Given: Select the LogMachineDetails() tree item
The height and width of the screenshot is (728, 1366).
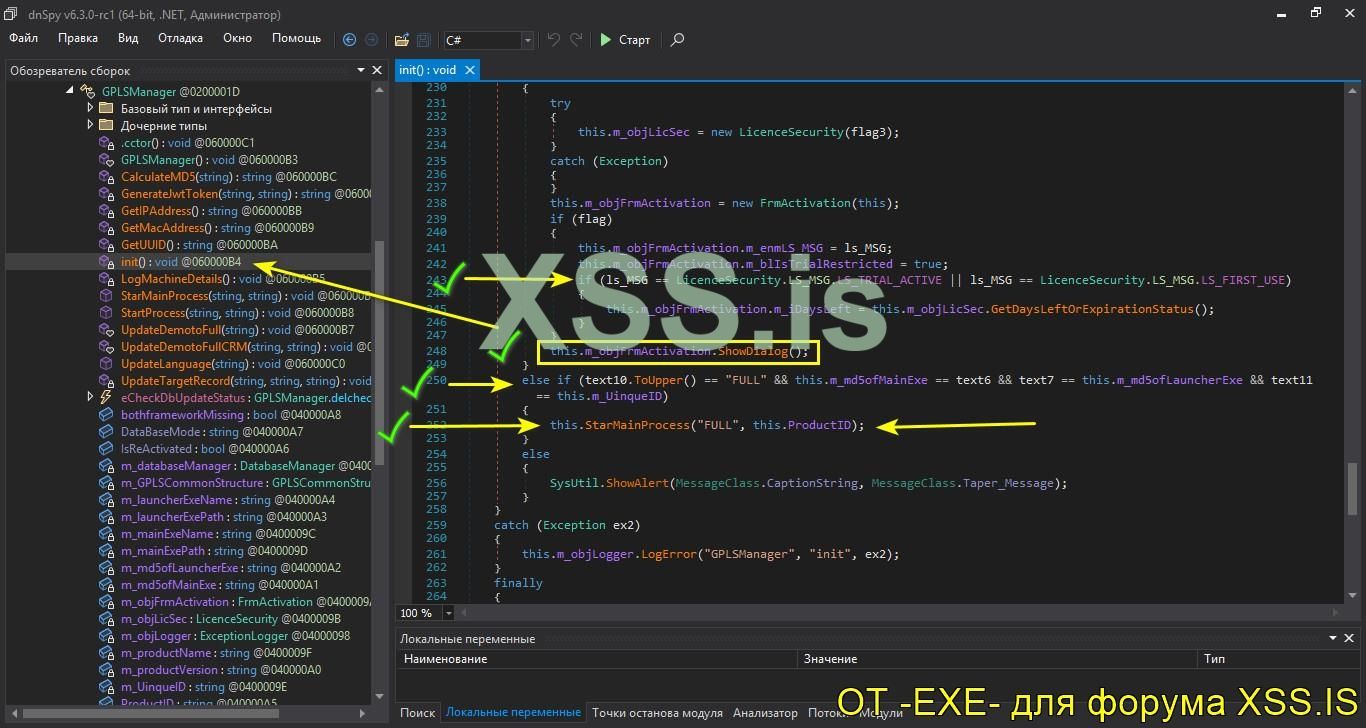Looking at the screenshot, I should click(x=223, y=279).
